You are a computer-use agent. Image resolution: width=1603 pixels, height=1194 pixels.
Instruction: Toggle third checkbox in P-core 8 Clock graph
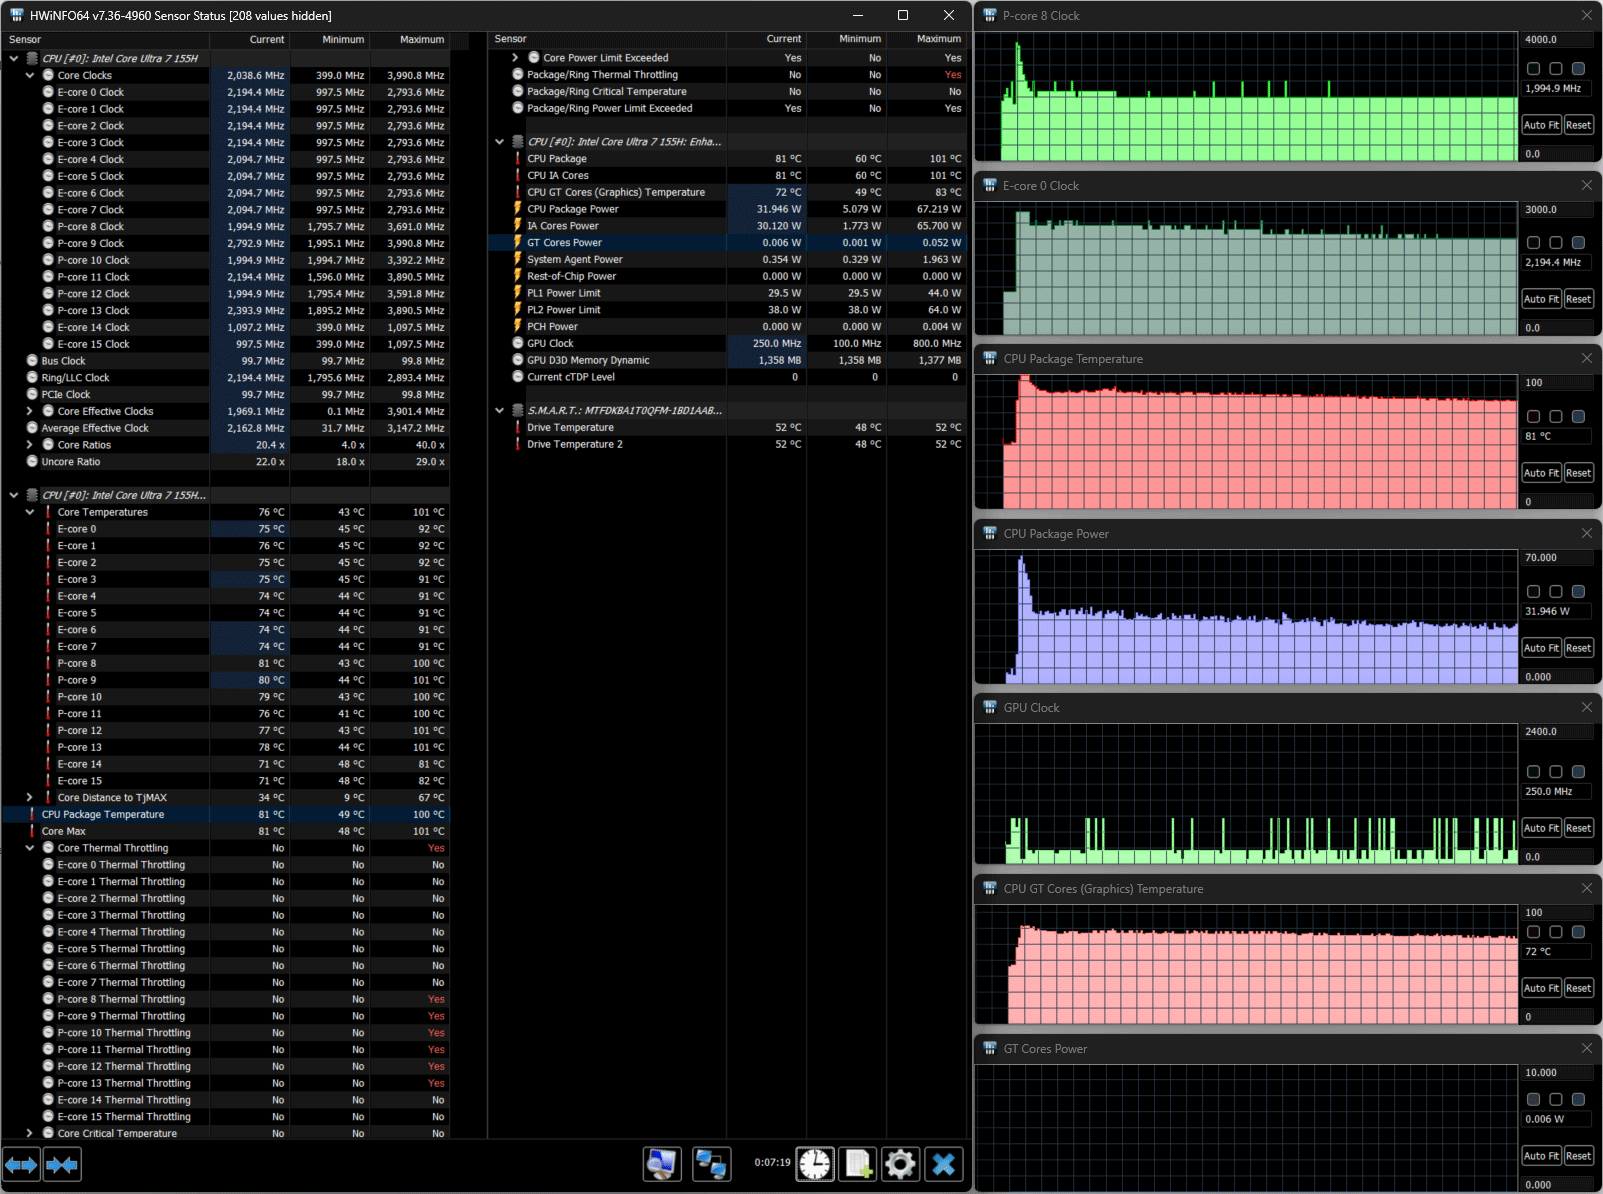[x=1578, y=69]
